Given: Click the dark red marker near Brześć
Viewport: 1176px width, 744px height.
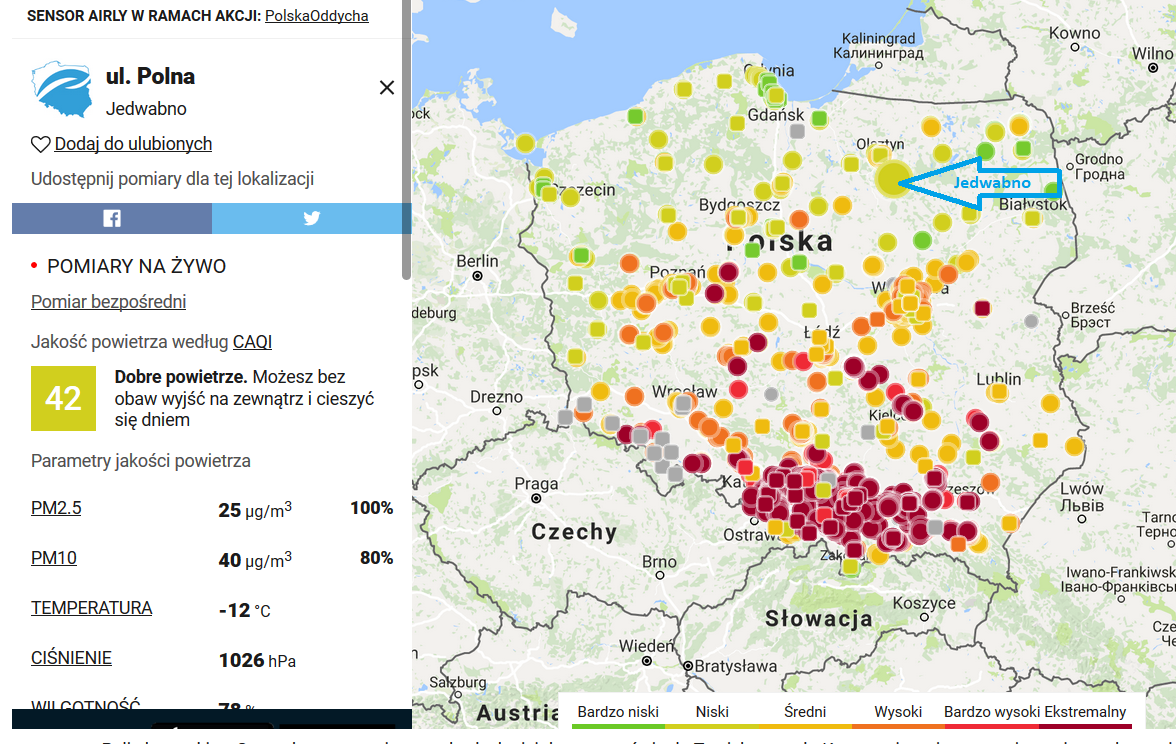Looking at the screenshot, I should [x=982, y=308].
